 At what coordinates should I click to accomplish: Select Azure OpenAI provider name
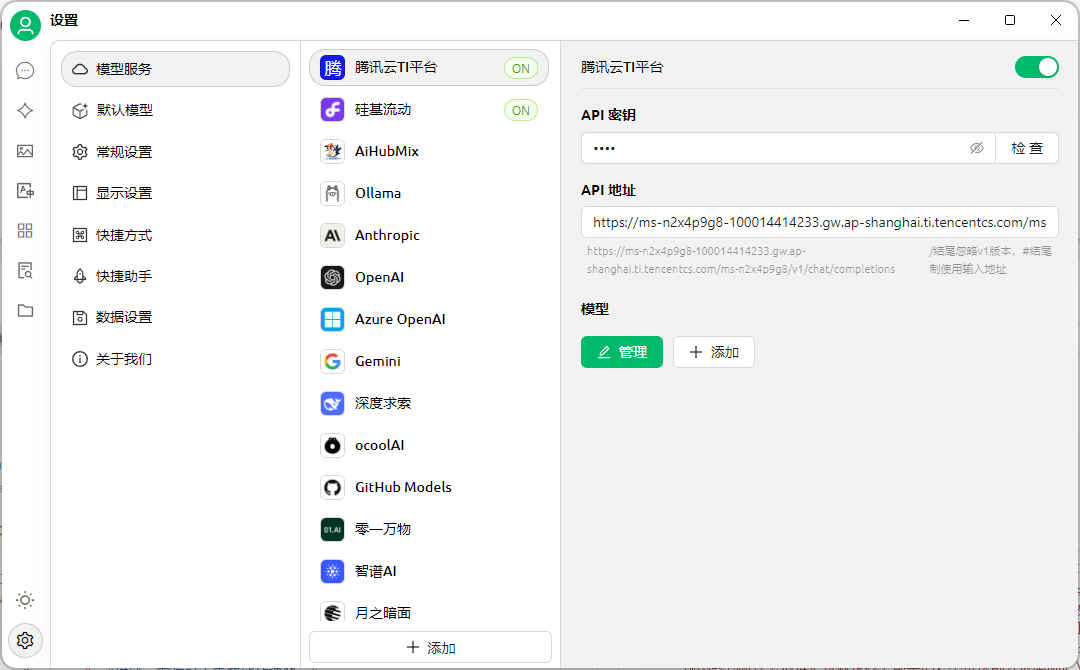coord(400,320)
